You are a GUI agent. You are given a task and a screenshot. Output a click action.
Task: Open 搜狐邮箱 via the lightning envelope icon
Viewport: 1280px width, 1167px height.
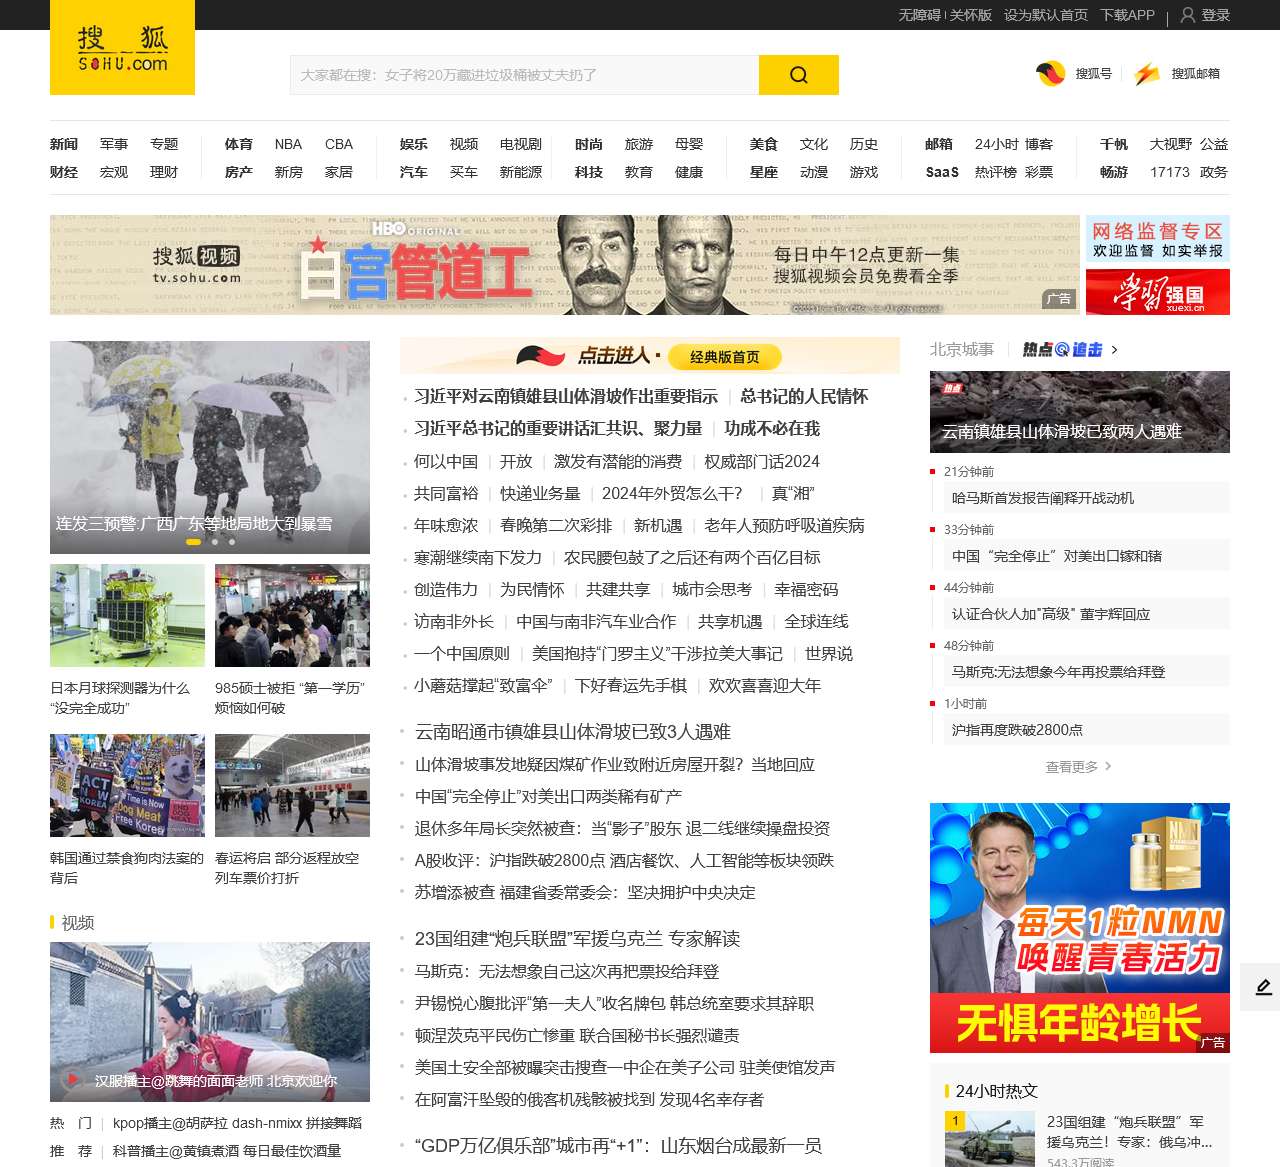click(x=1144, y=73)
